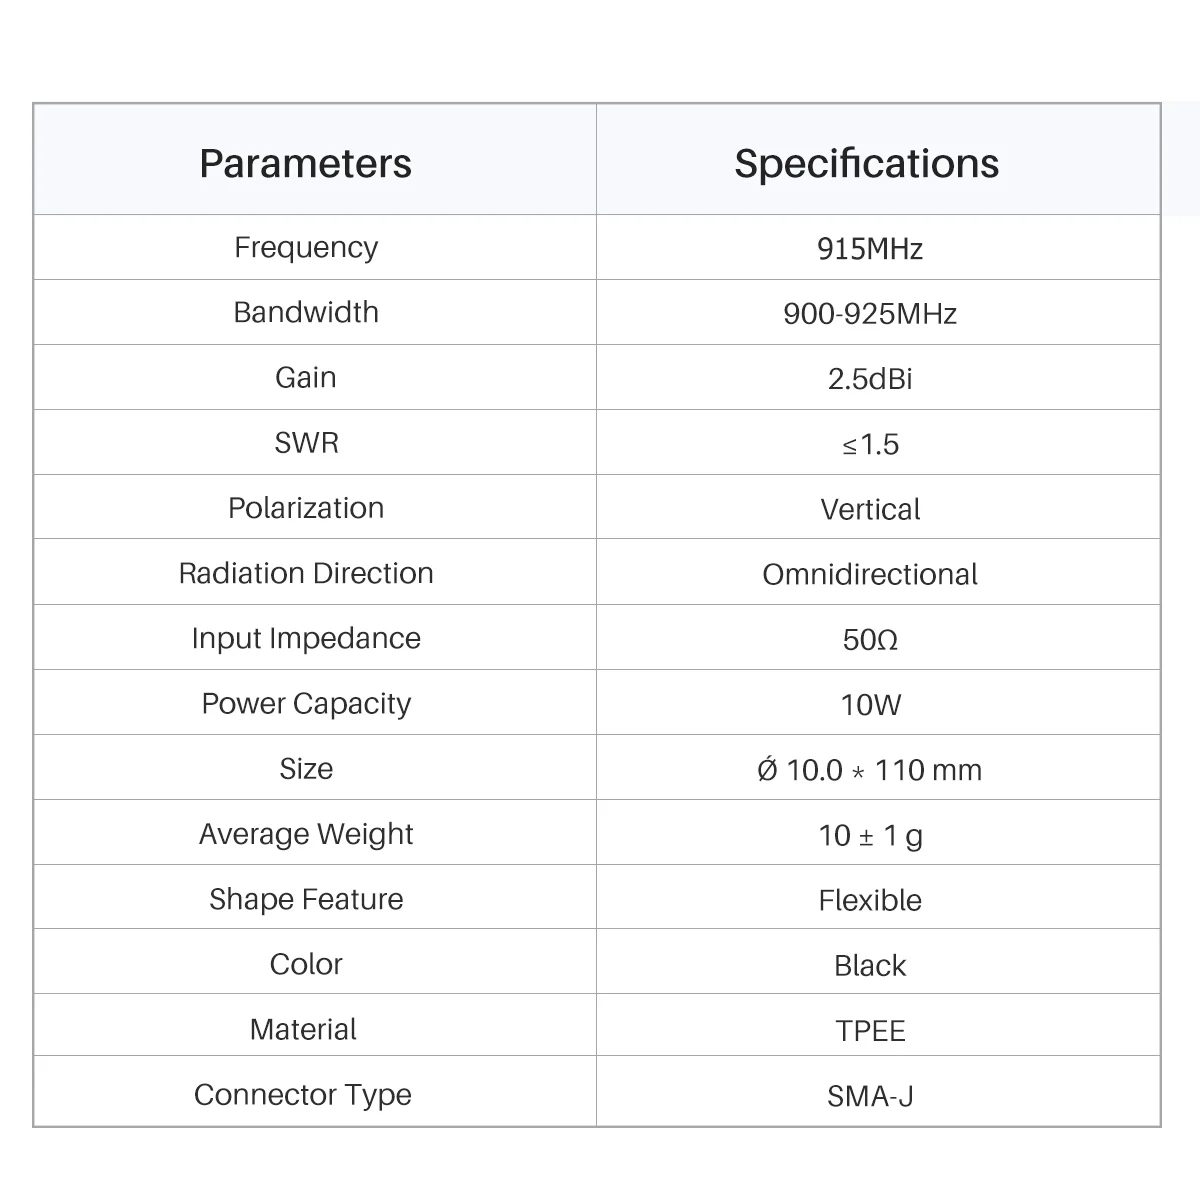Click the Input Impedance label

pyautogui.click(x=306, y=638)
